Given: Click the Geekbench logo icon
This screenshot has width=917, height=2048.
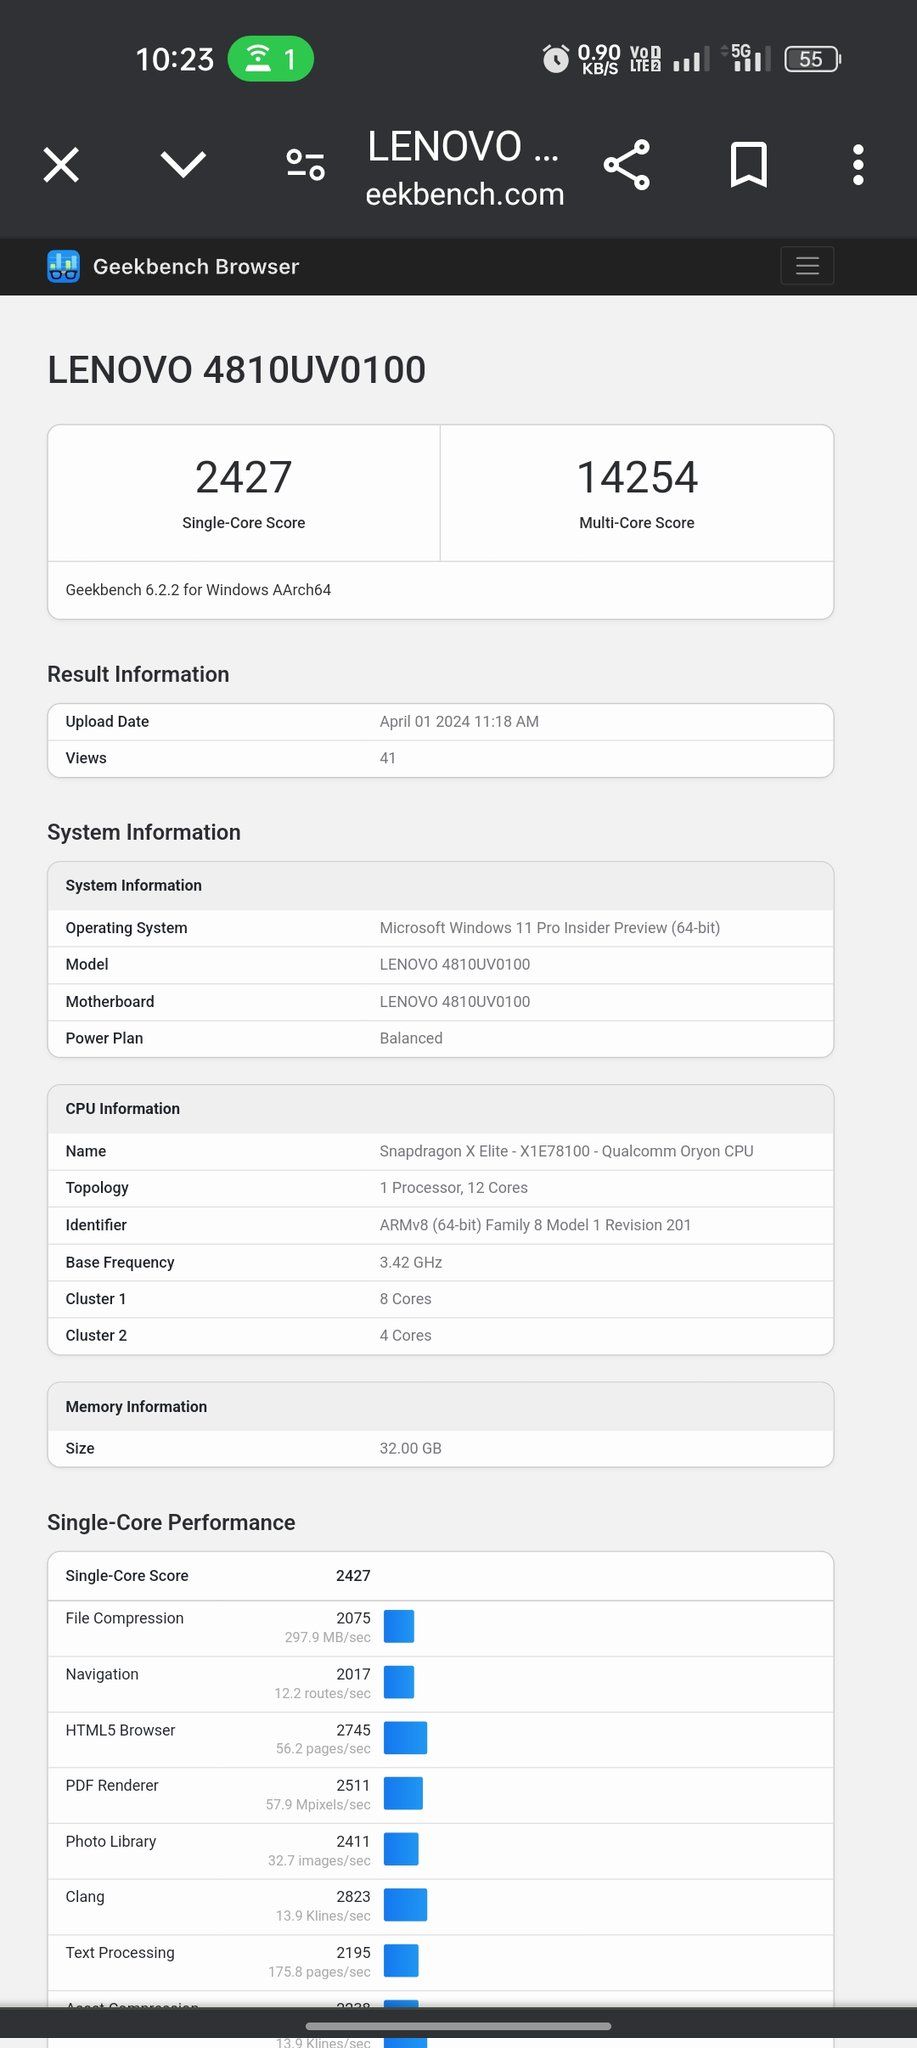Looking at the screenshot, I should 63,267.
